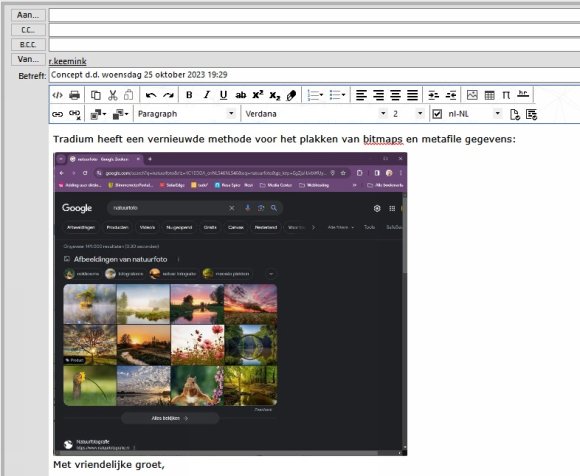Image resolution: width=580 pixels, height=476 pixels.
Task: Toggle italic formatting
Action: click(x=206, y=95)
